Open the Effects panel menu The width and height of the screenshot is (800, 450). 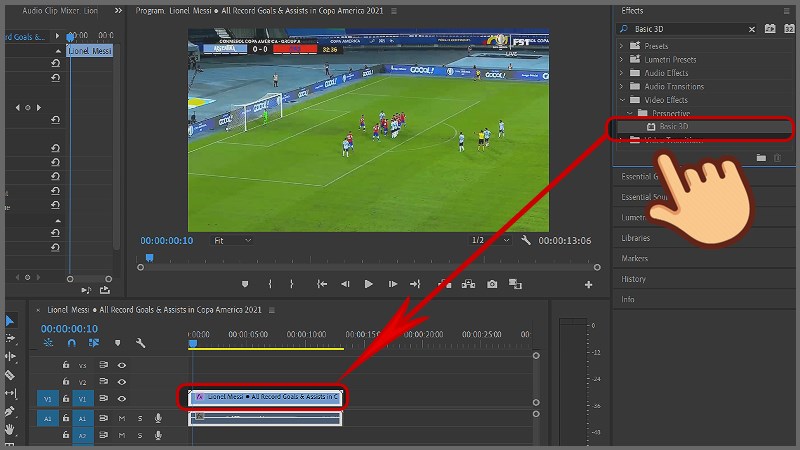786,11
